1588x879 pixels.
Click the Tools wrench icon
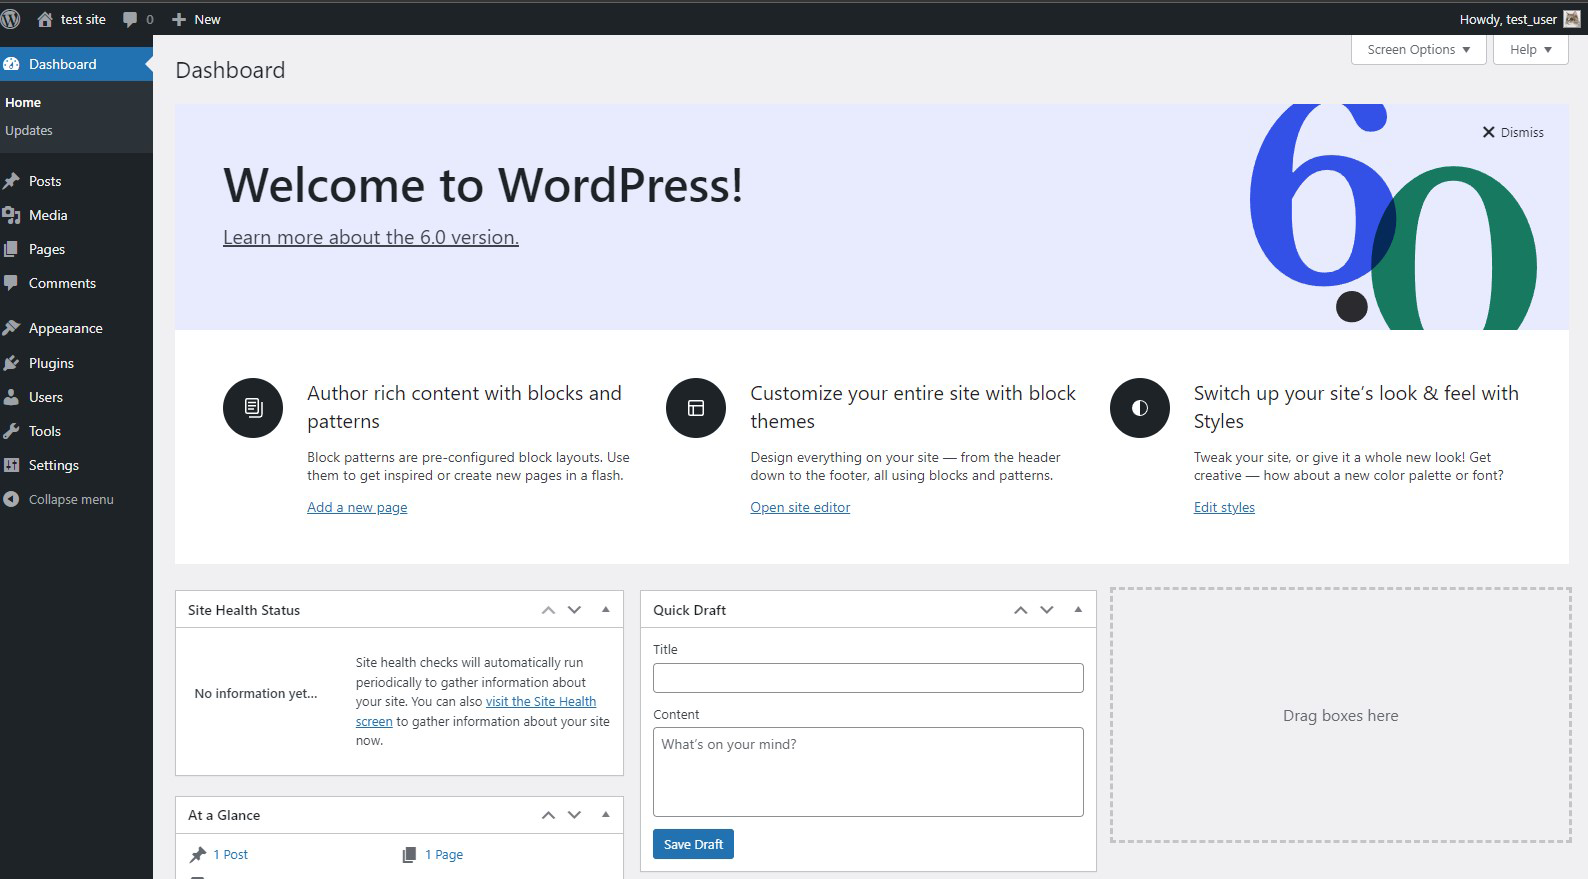click(11, 431)
